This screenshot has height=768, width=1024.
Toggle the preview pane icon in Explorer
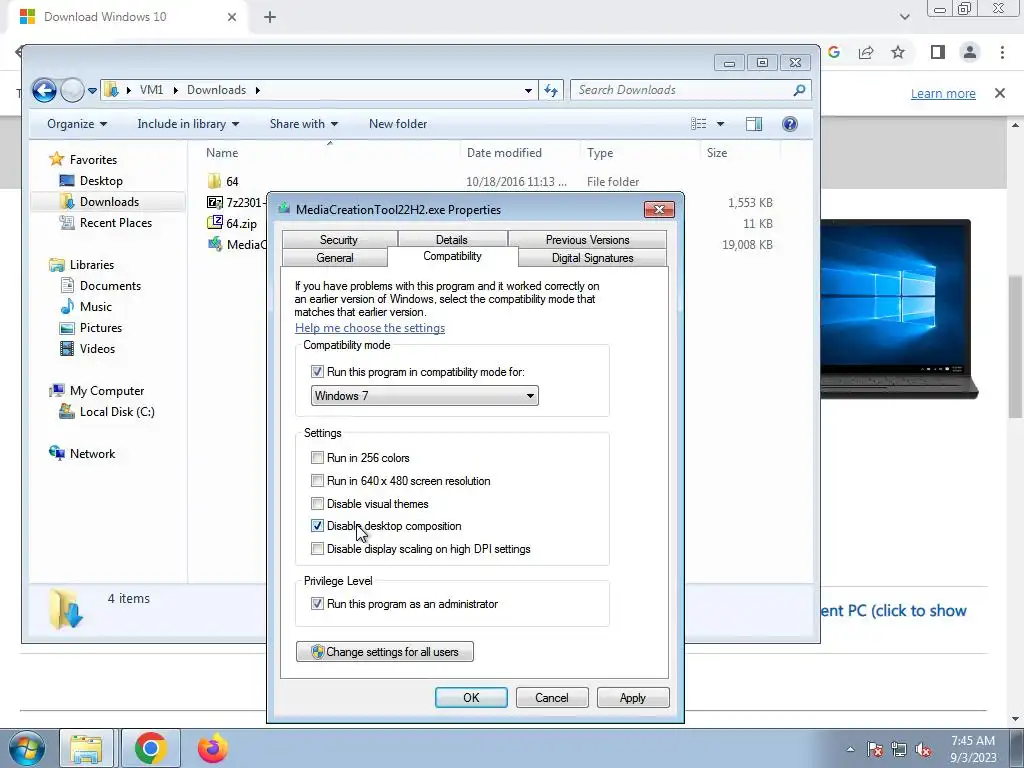coord(754,123)
